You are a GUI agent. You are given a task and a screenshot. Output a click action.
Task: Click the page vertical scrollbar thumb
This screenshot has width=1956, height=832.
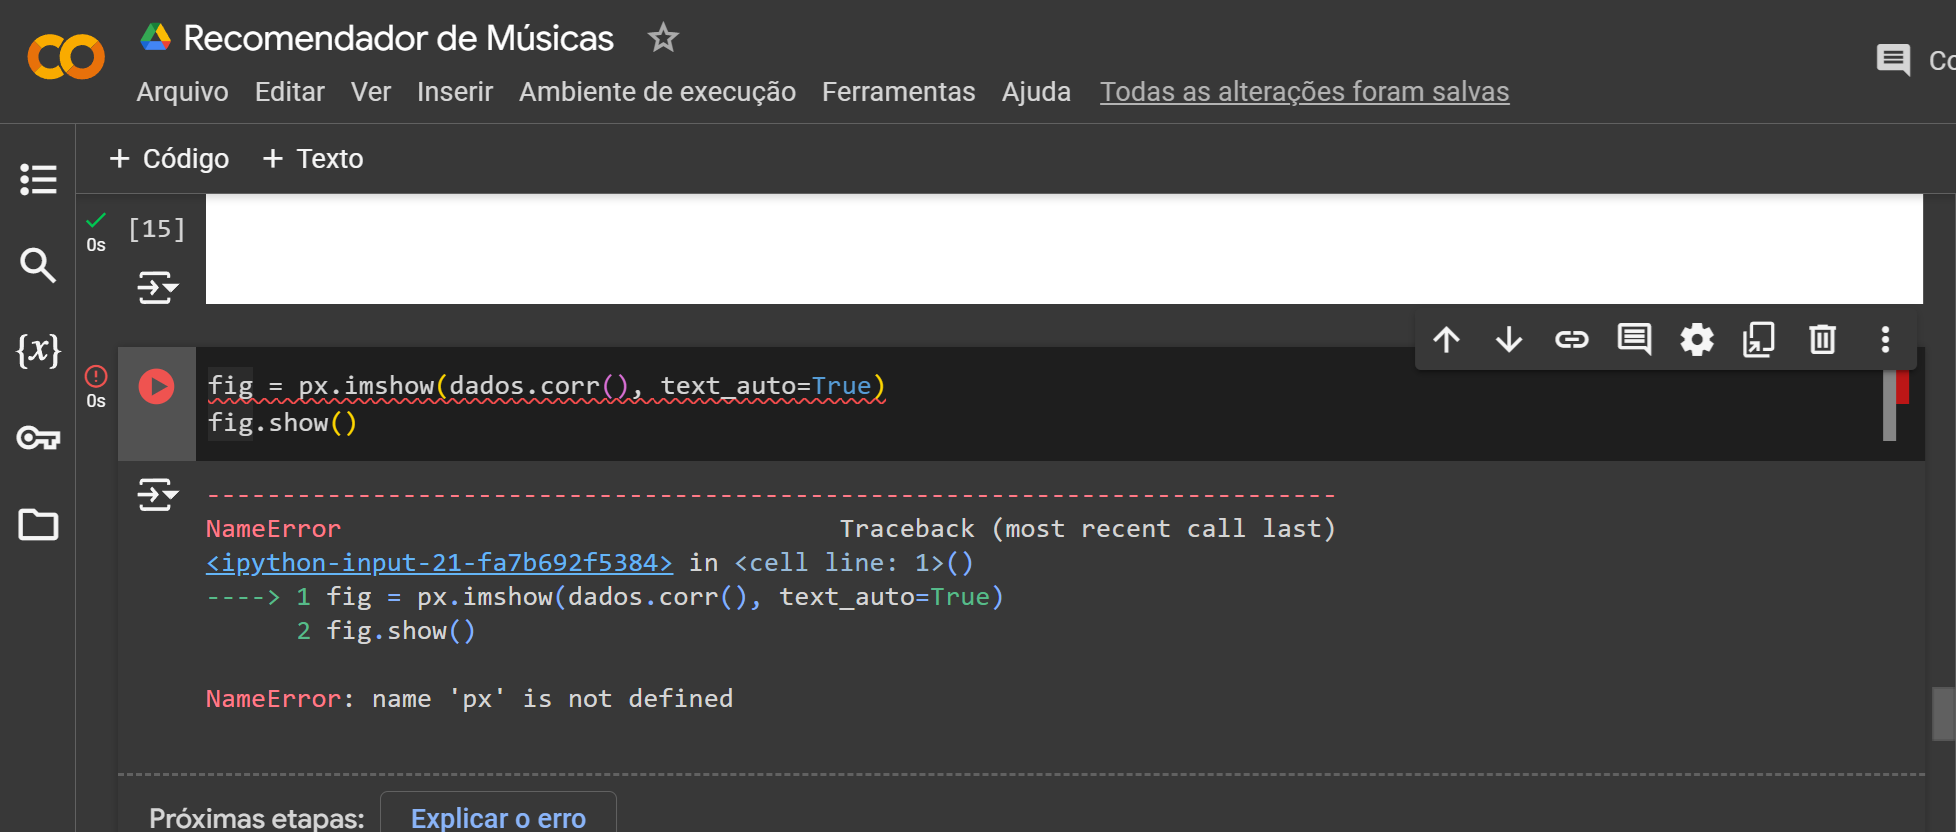tap(1943, 713)
